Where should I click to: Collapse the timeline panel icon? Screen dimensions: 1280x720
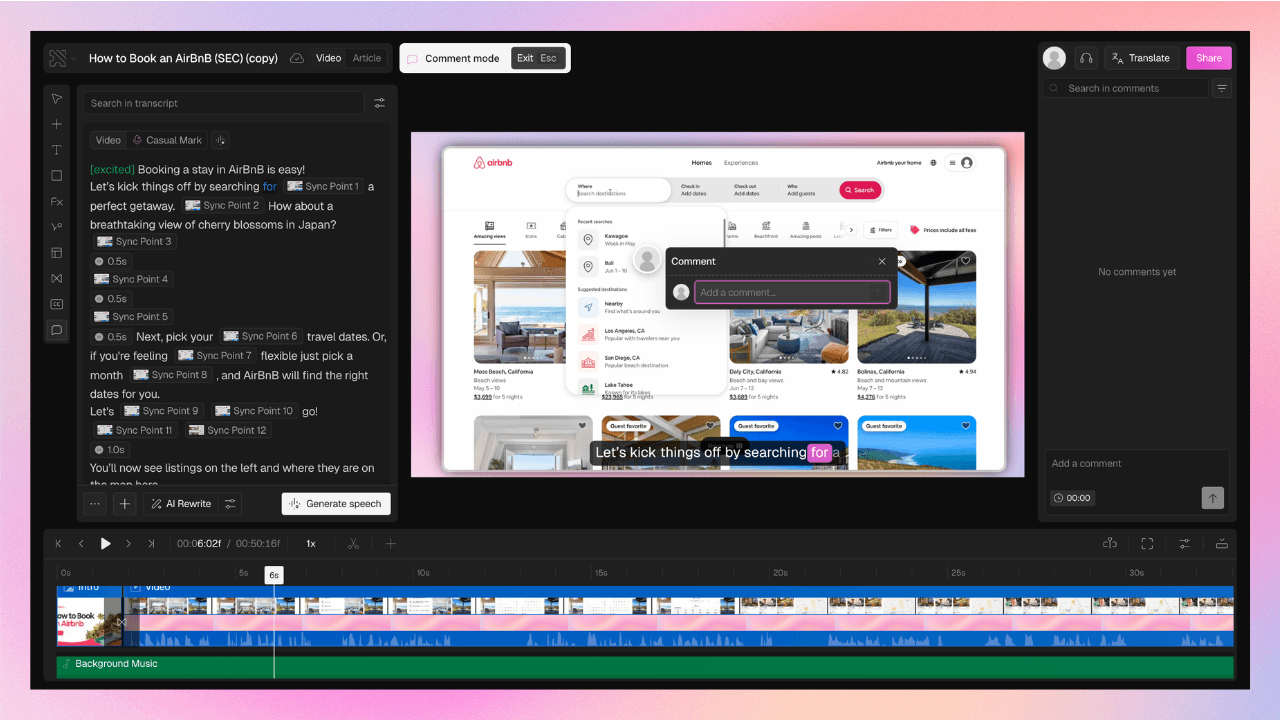(x=1222, y=544)
